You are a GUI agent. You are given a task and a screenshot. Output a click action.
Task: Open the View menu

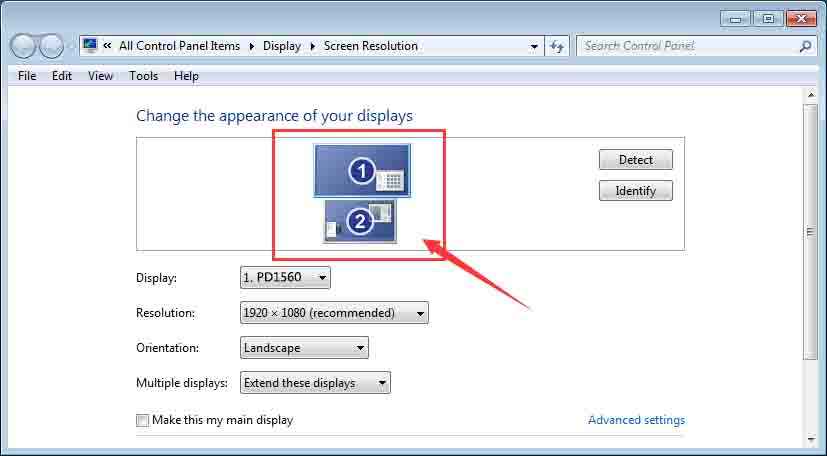pyautogui.click(x=100, y=76)
